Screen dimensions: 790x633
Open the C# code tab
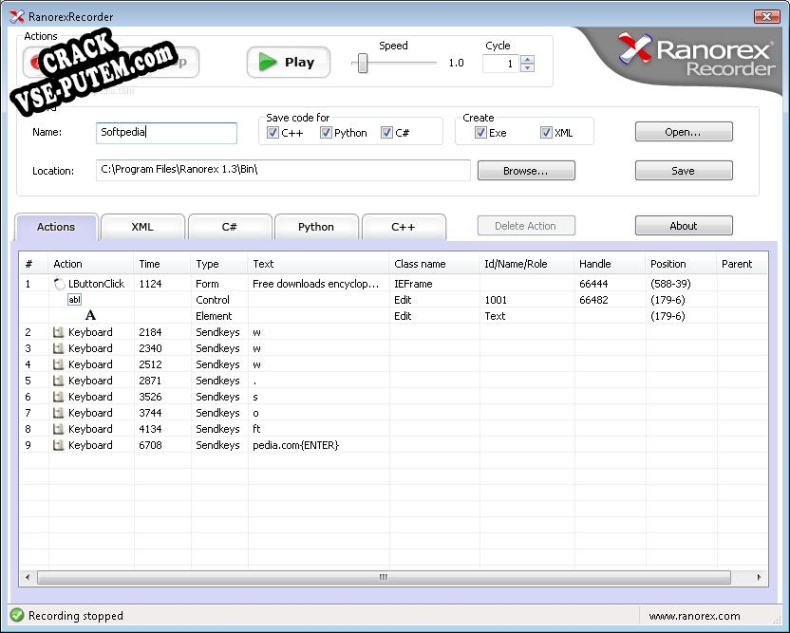point(230,227)
